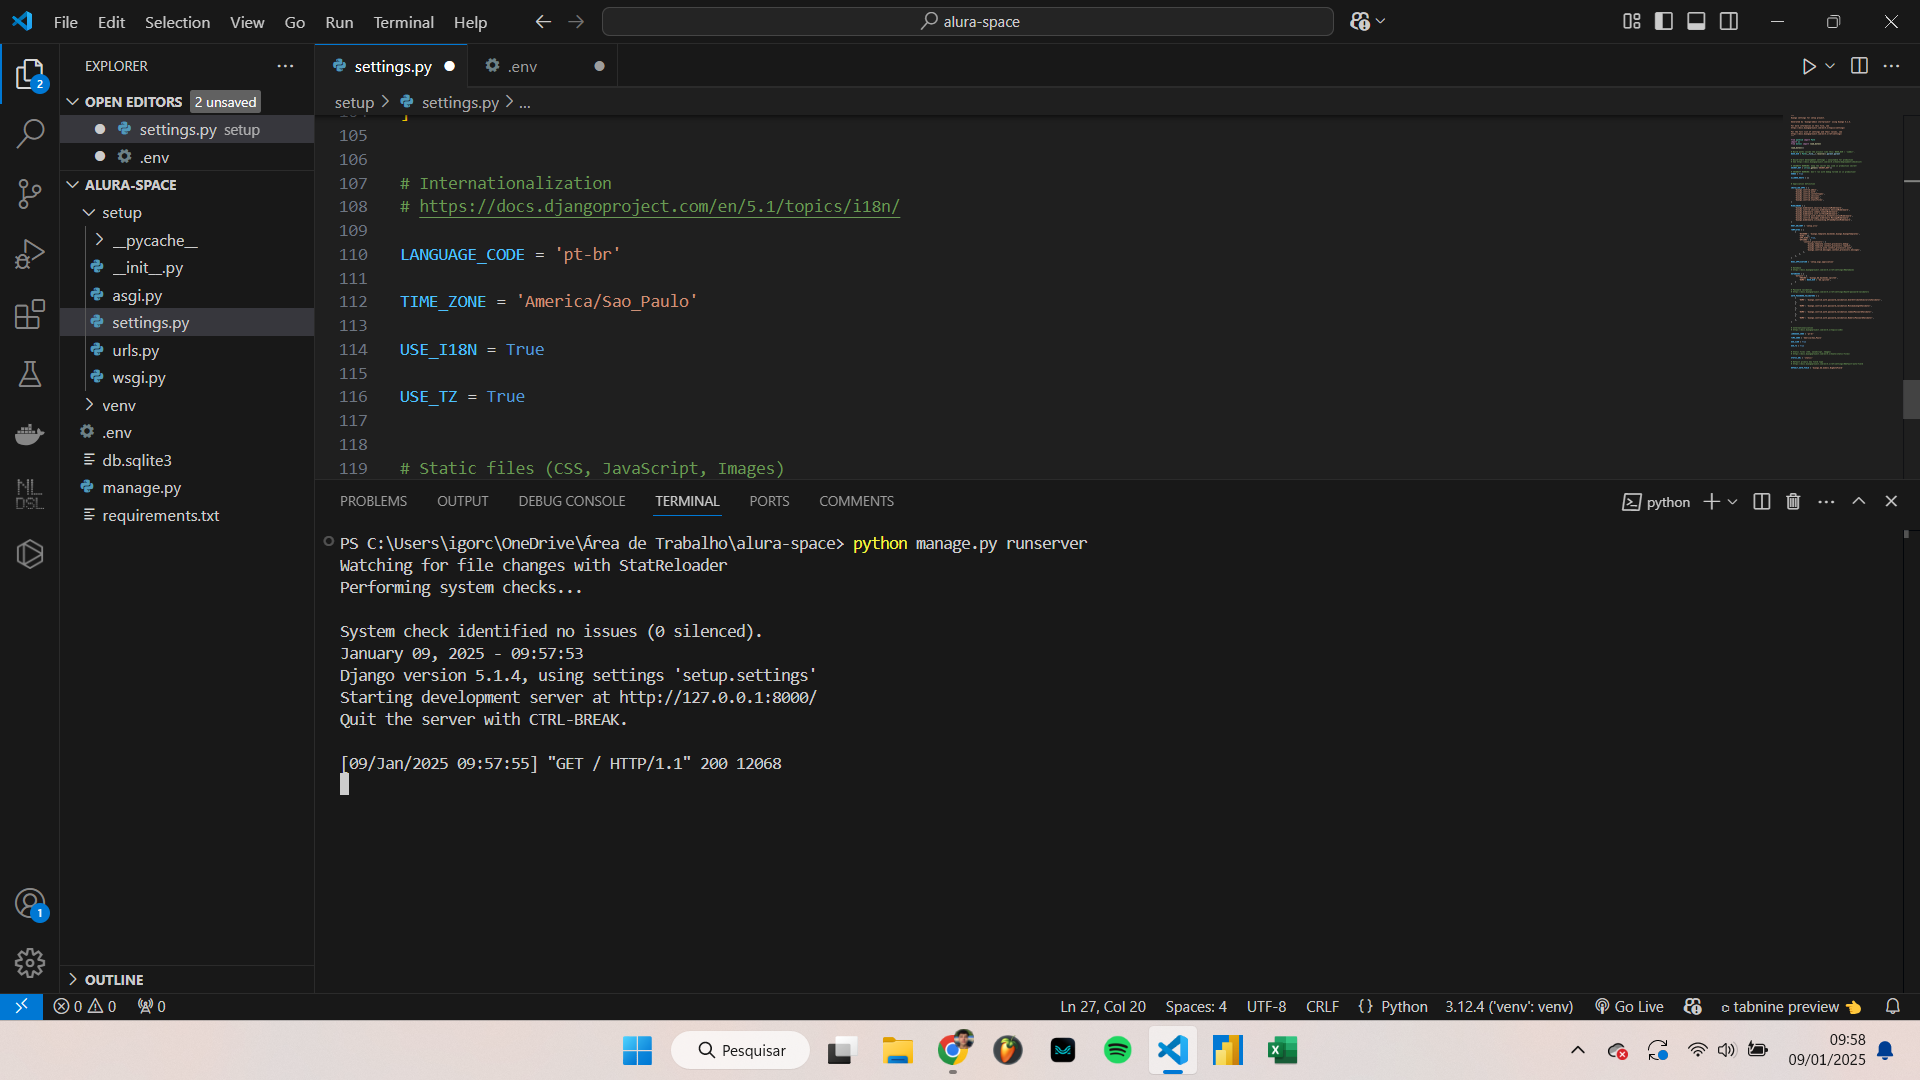Open the Manage gear menu

coord(30,962)
